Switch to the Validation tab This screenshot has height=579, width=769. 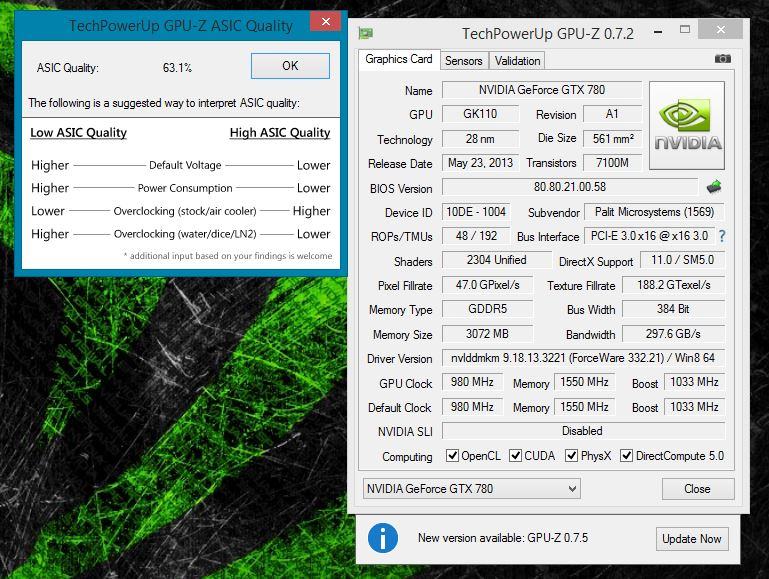coord(517,61)
